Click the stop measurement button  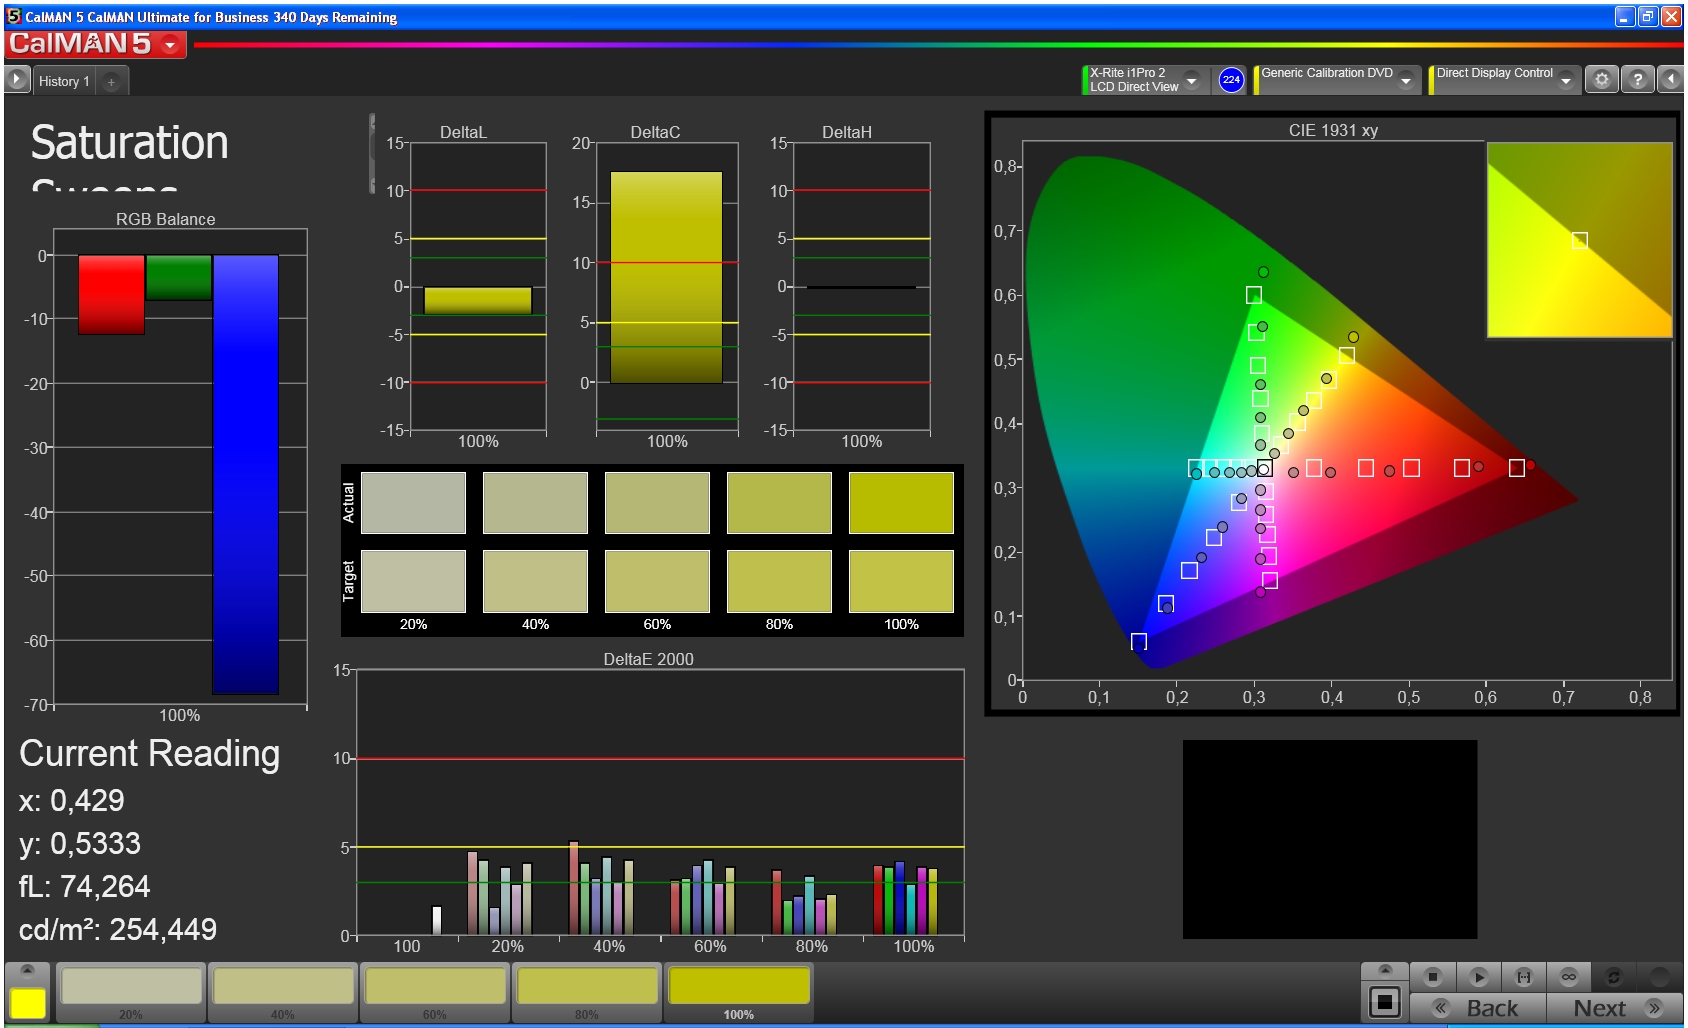tap(1432, 977)
